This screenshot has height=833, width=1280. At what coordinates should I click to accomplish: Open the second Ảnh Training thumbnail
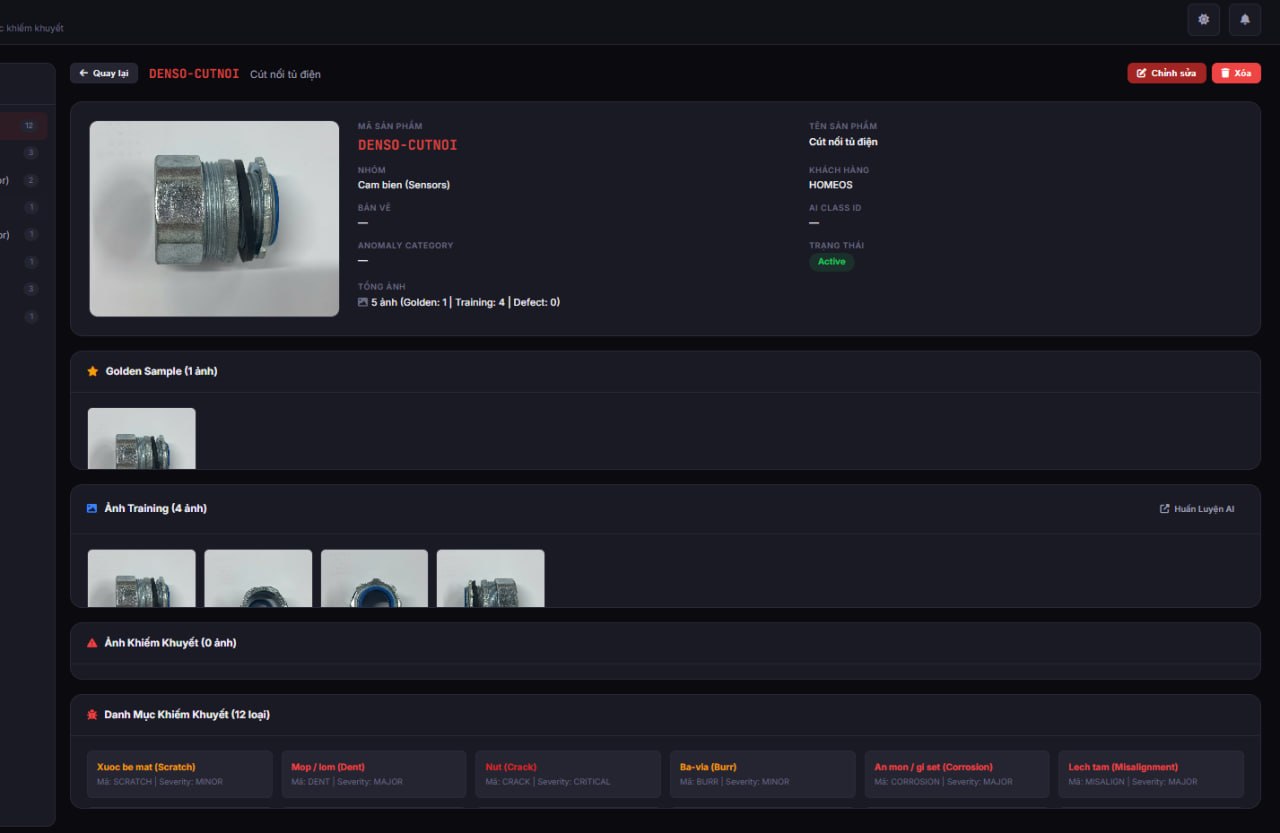point(258,578)
